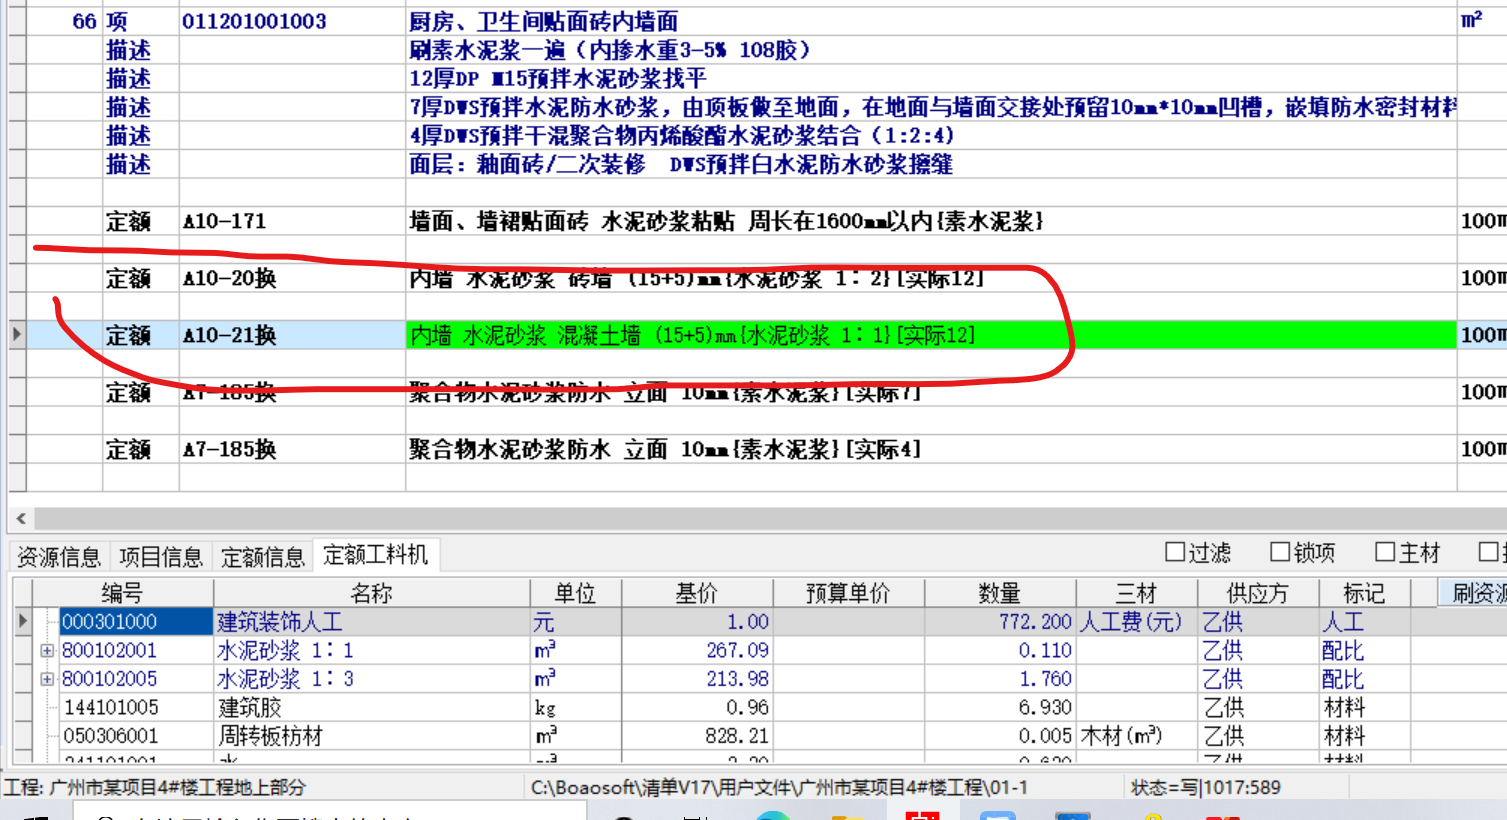Click the 三材 column header
The width and height of the screenshot is (1507, 820).
1137,593
